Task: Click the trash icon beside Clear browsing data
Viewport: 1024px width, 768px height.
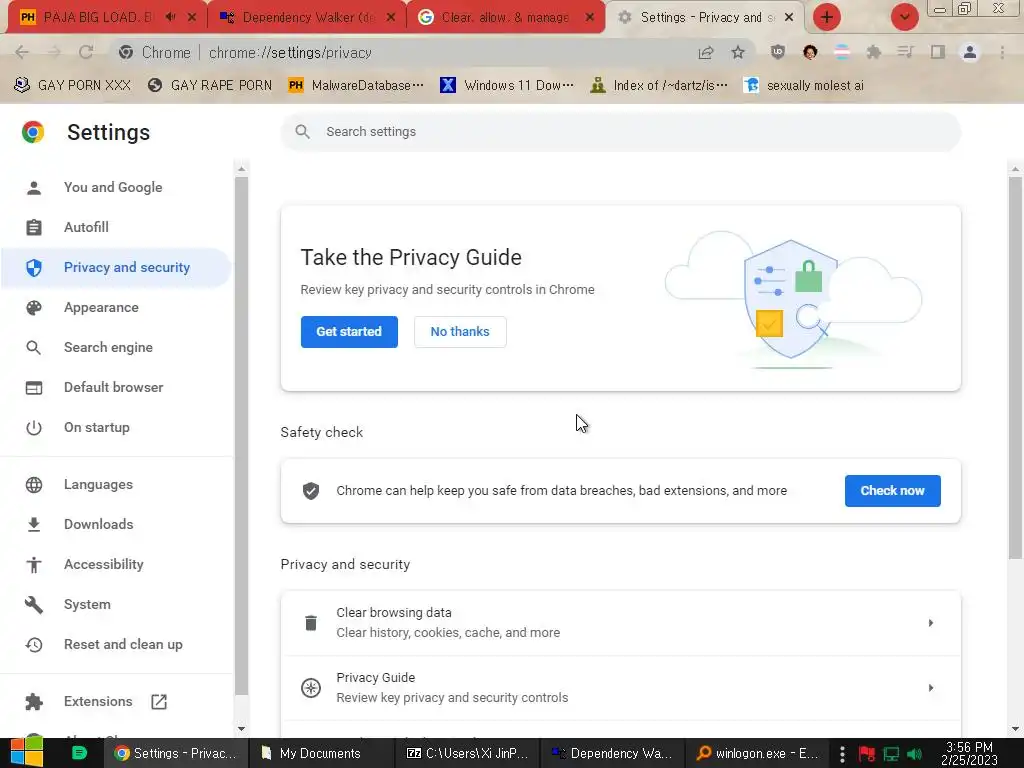Action: (311, 623)
